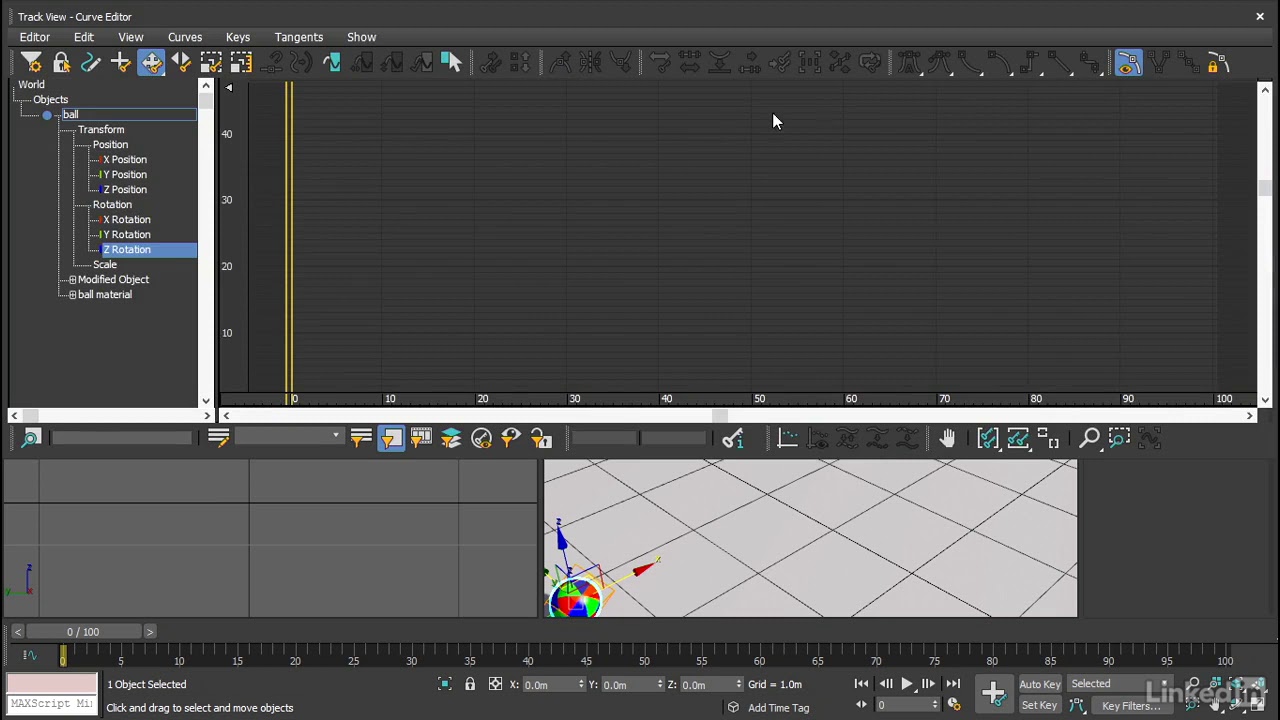Viewport: 1280px width, 720px height.
Task: Select the X Rotation track
Action: (x=127, y=219)
